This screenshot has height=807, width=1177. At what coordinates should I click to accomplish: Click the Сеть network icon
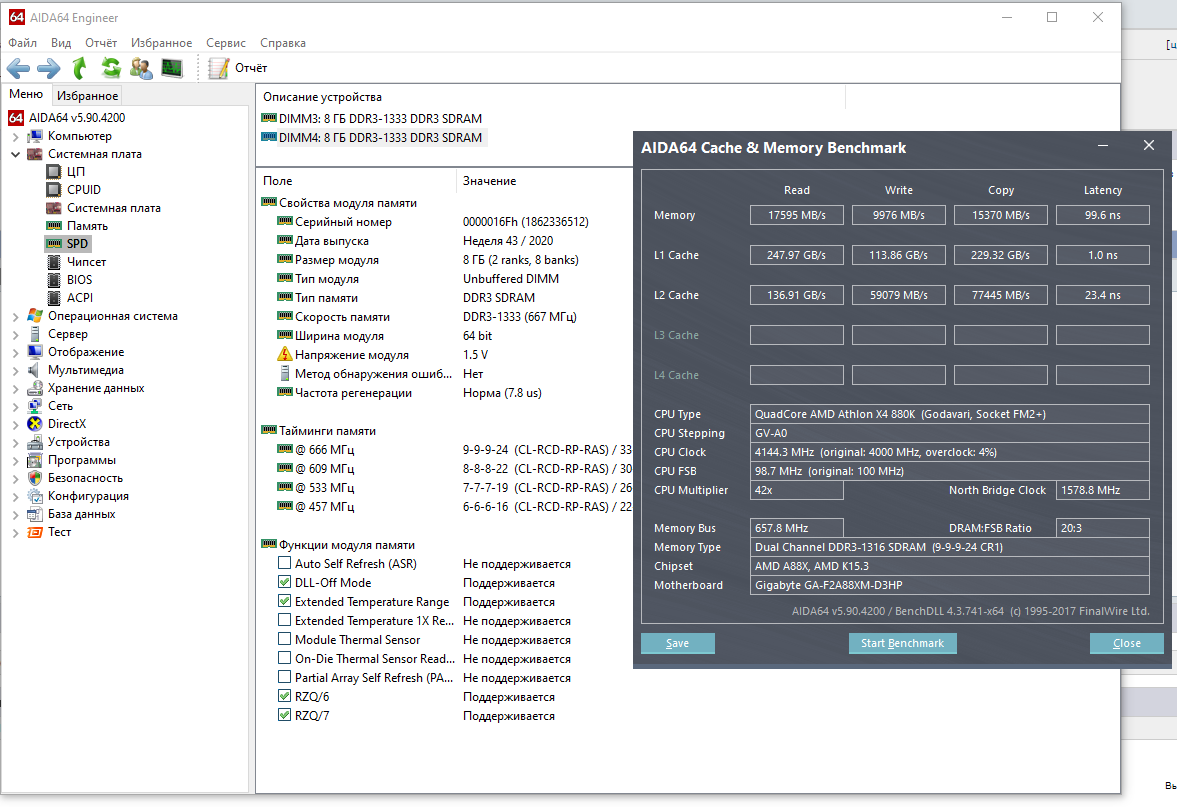(x=35, y=406)
